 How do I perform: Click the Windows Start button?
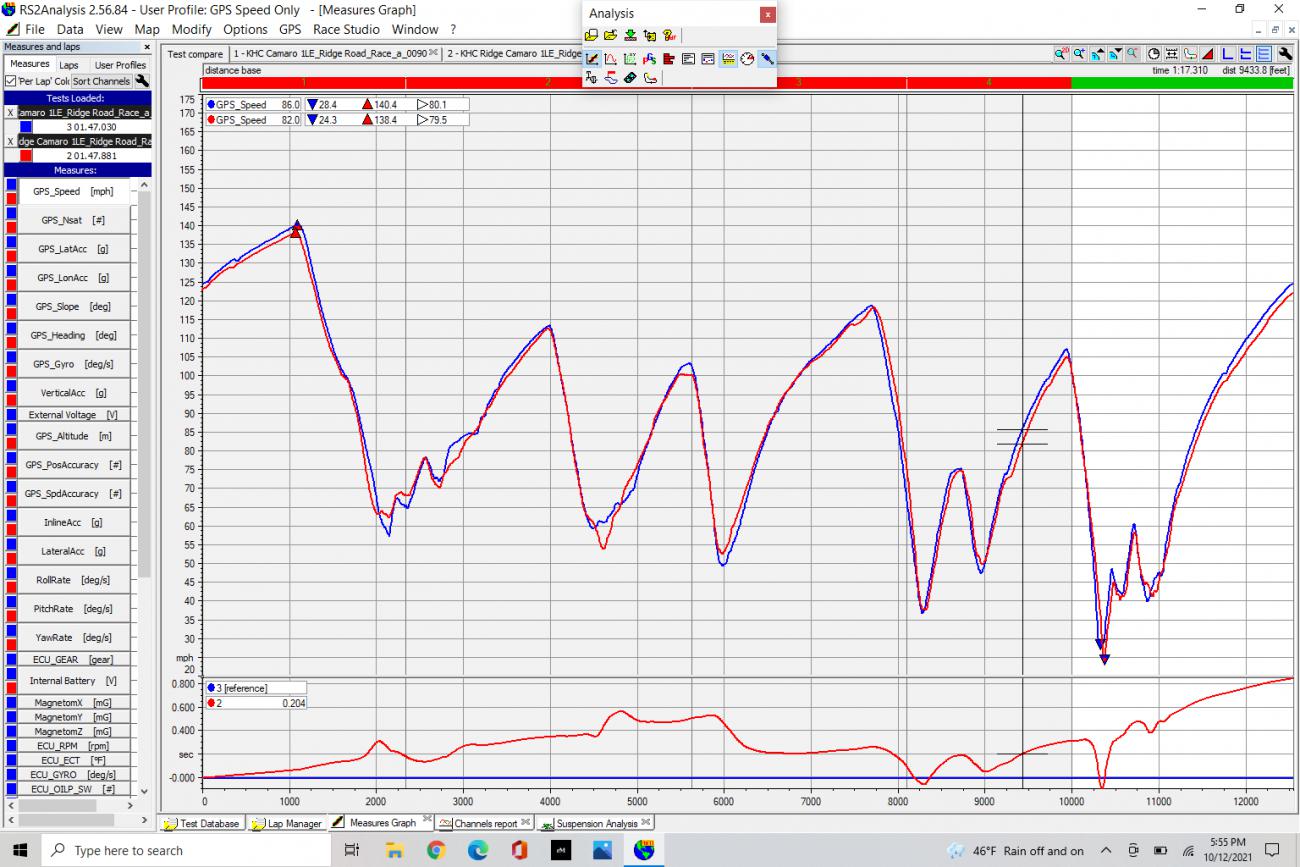(x=22, y=850)
